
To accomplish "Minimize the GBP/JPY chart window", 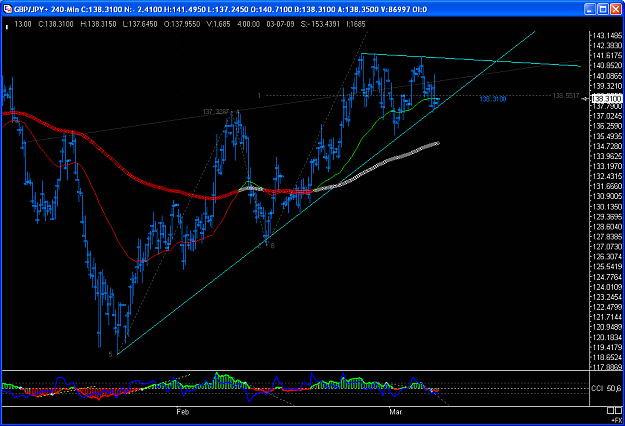I will (590, 9).
